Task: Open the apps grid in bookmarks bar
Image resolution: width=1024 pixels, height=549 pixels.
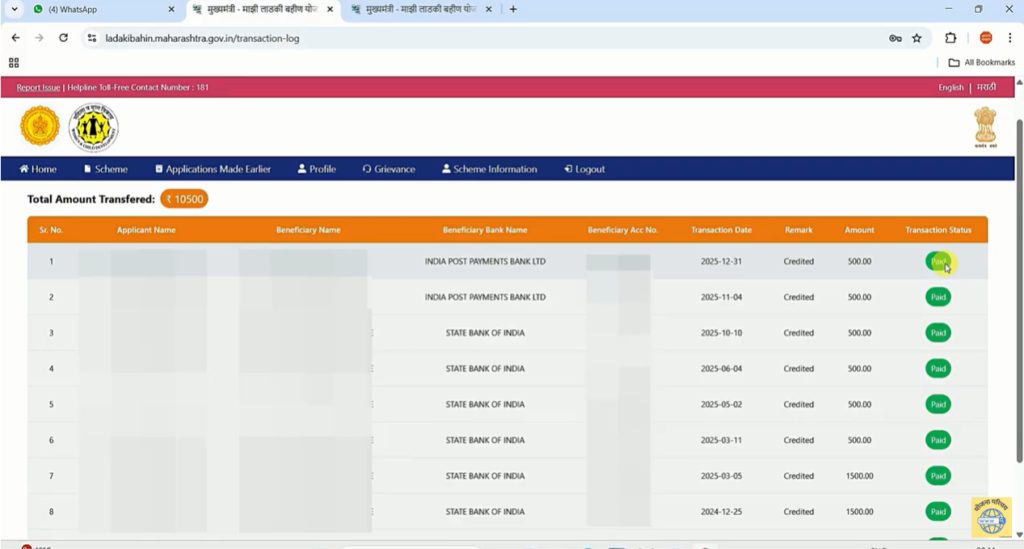Action: [x=14, y=62]
